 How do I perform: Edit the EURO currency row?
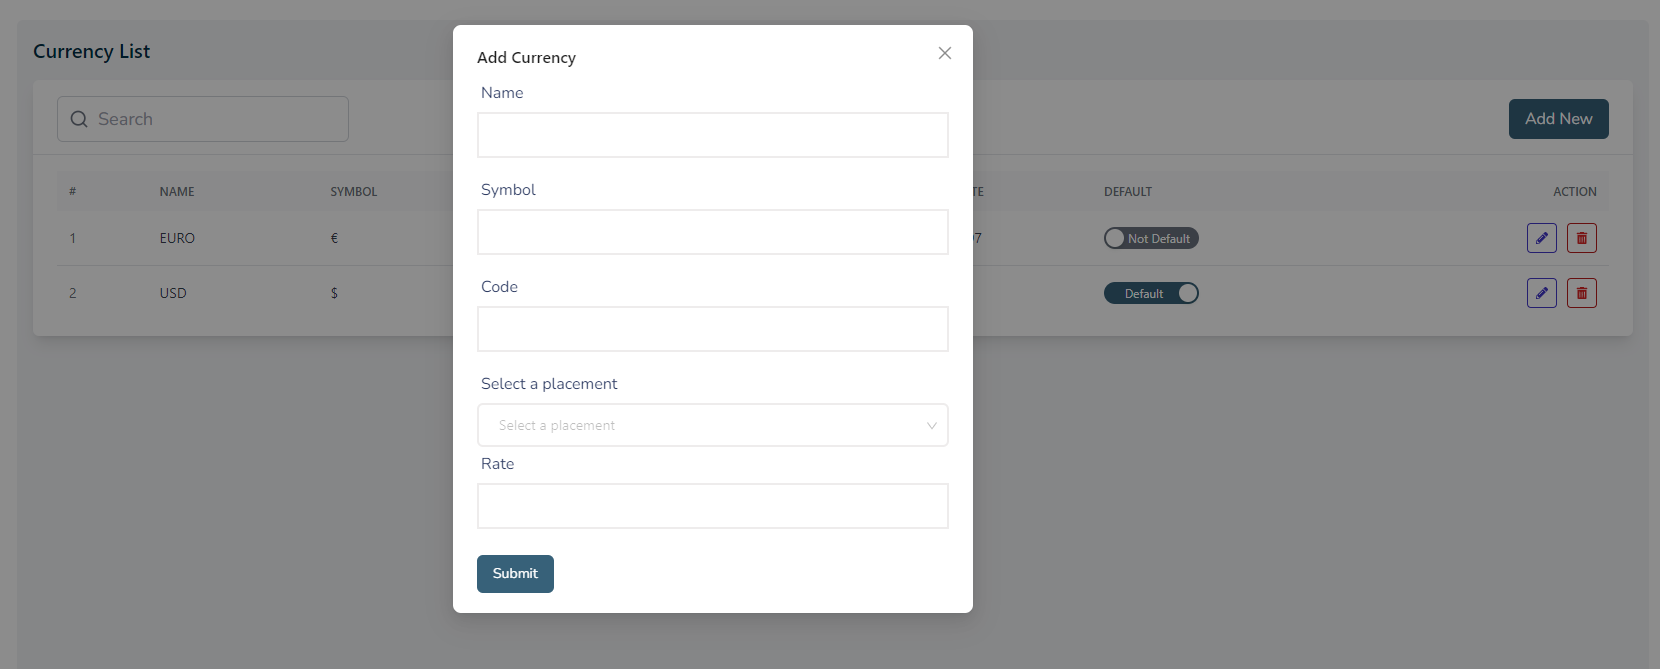pos(1542,238)
